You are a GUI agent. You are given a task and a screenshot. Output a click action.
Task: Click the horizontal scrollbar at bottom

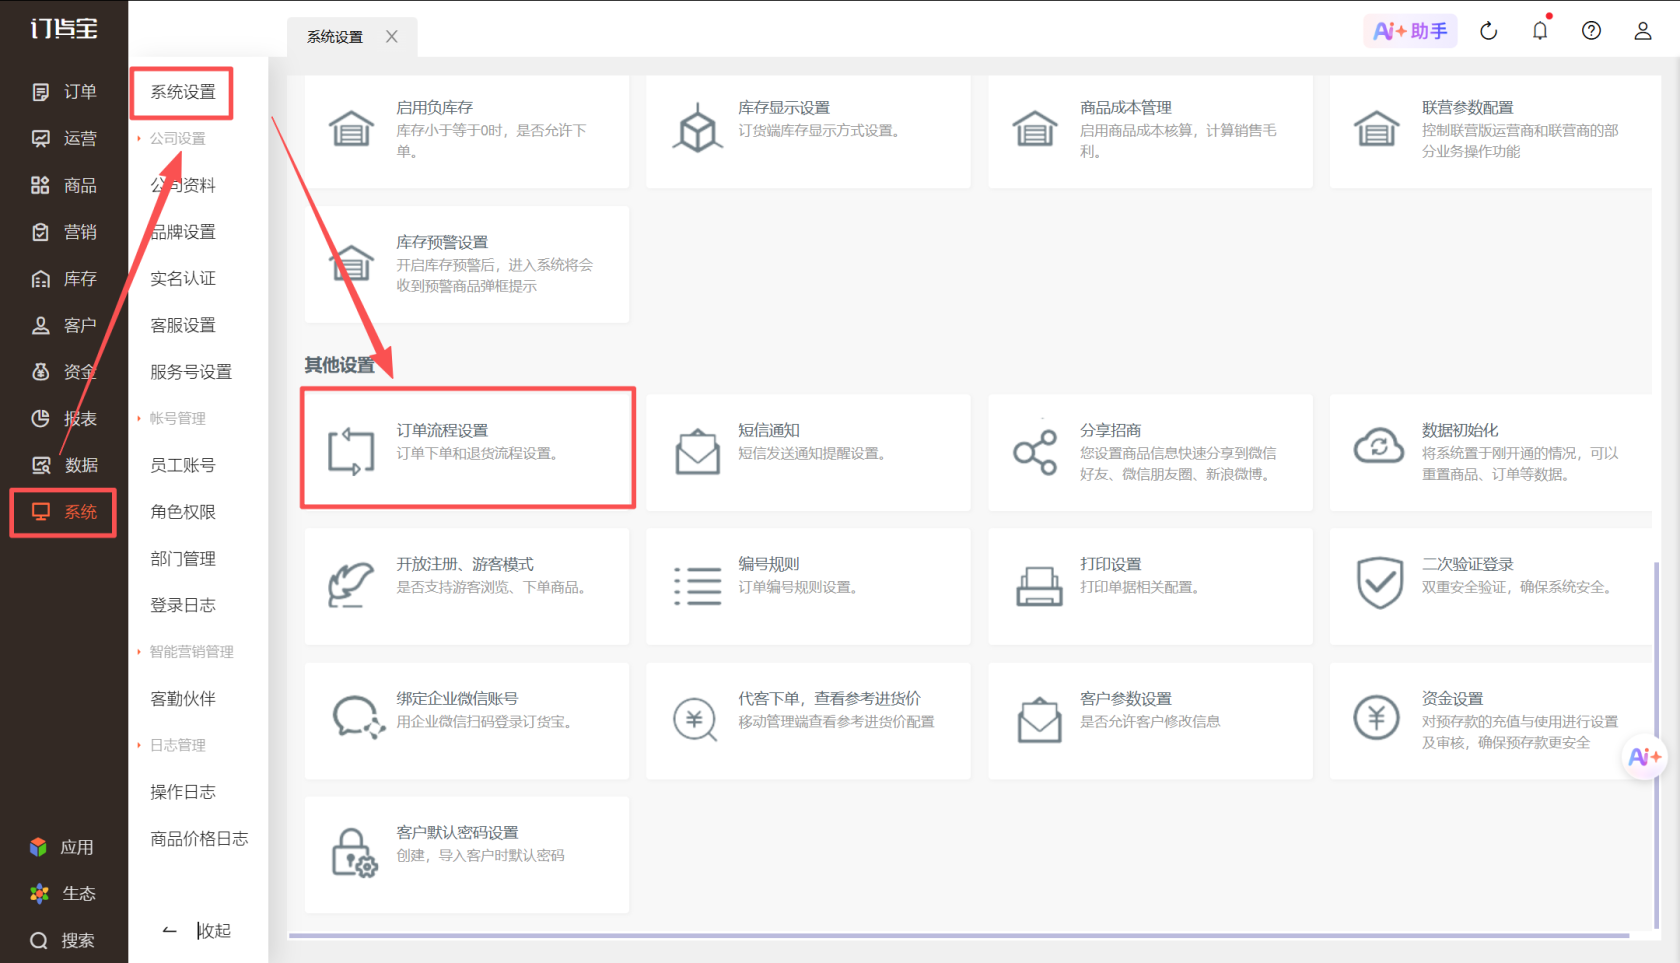click(x=958, y=936)
